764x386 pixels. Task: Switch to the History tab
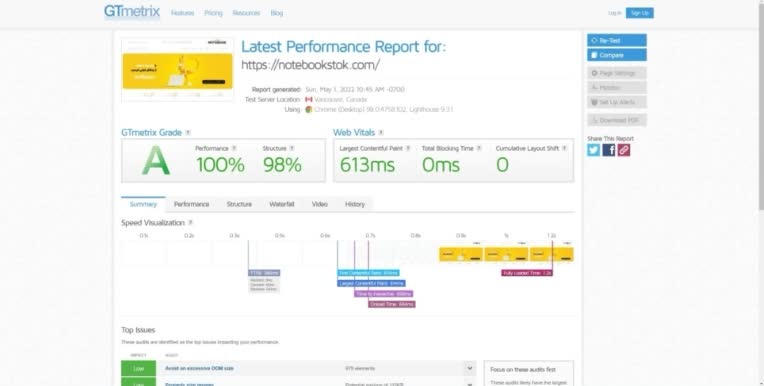[355, 204]
